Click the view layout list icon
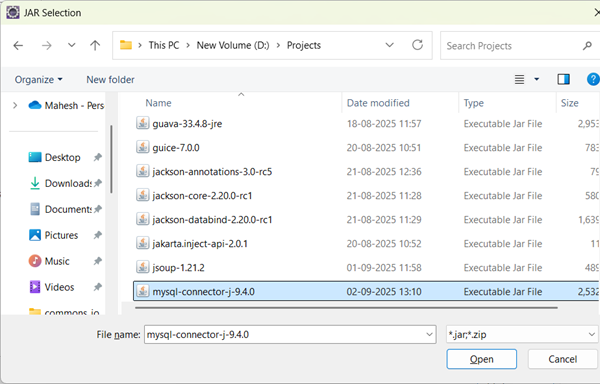Screen dimensions: 600x384 pos(519,79)
